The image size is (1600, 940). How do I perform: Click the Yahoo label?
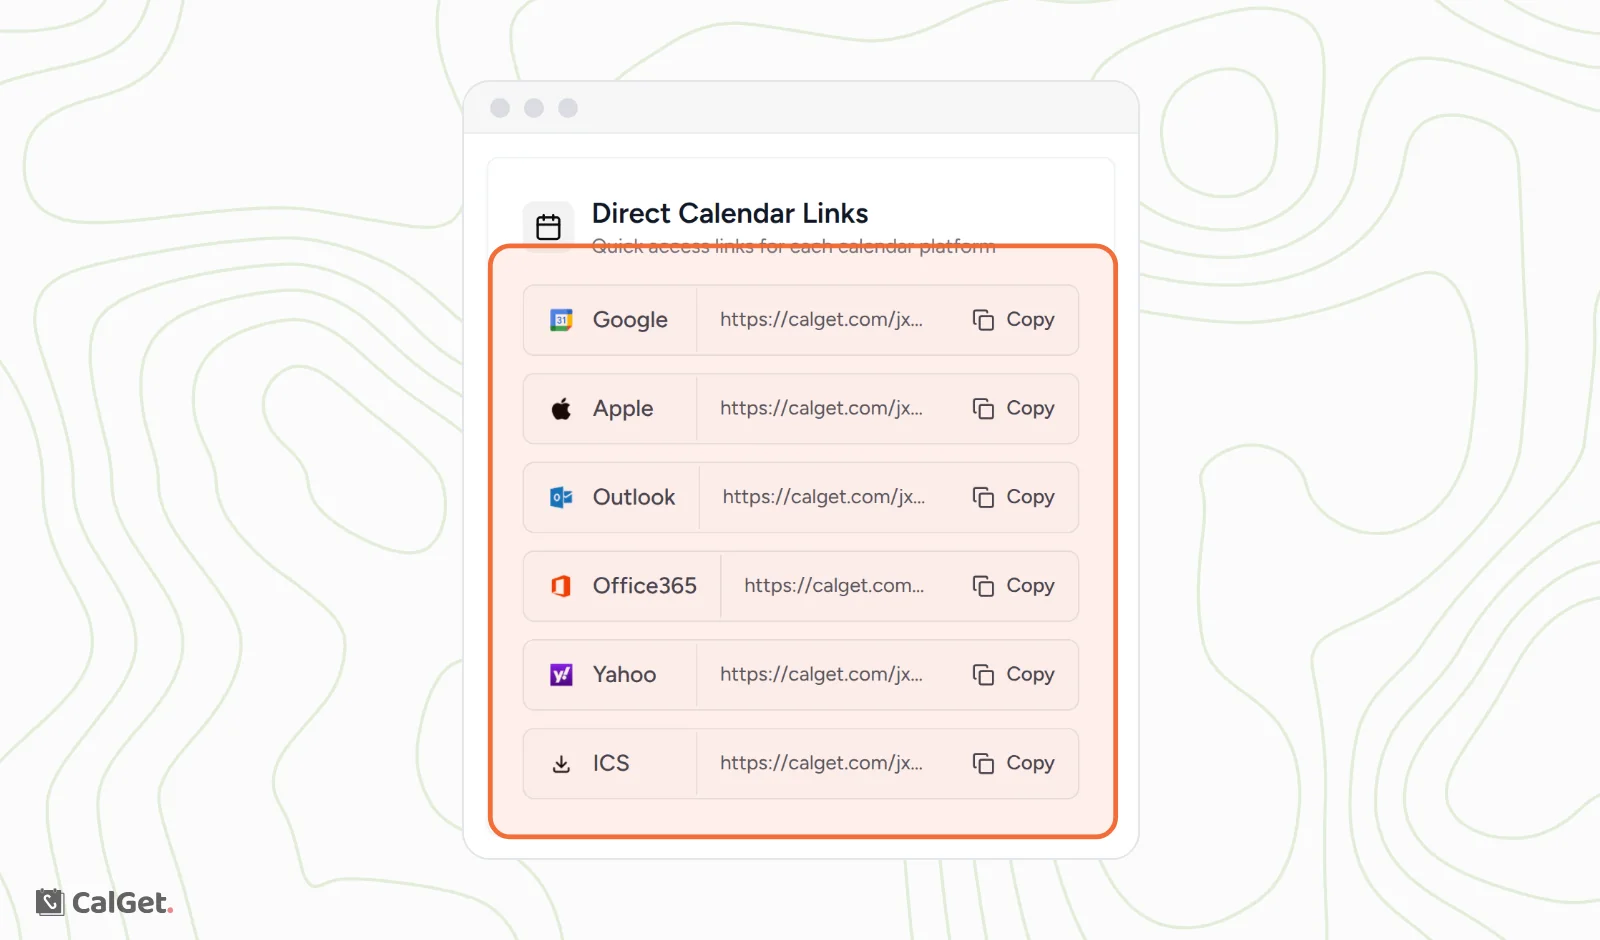(x=624, y=675)
